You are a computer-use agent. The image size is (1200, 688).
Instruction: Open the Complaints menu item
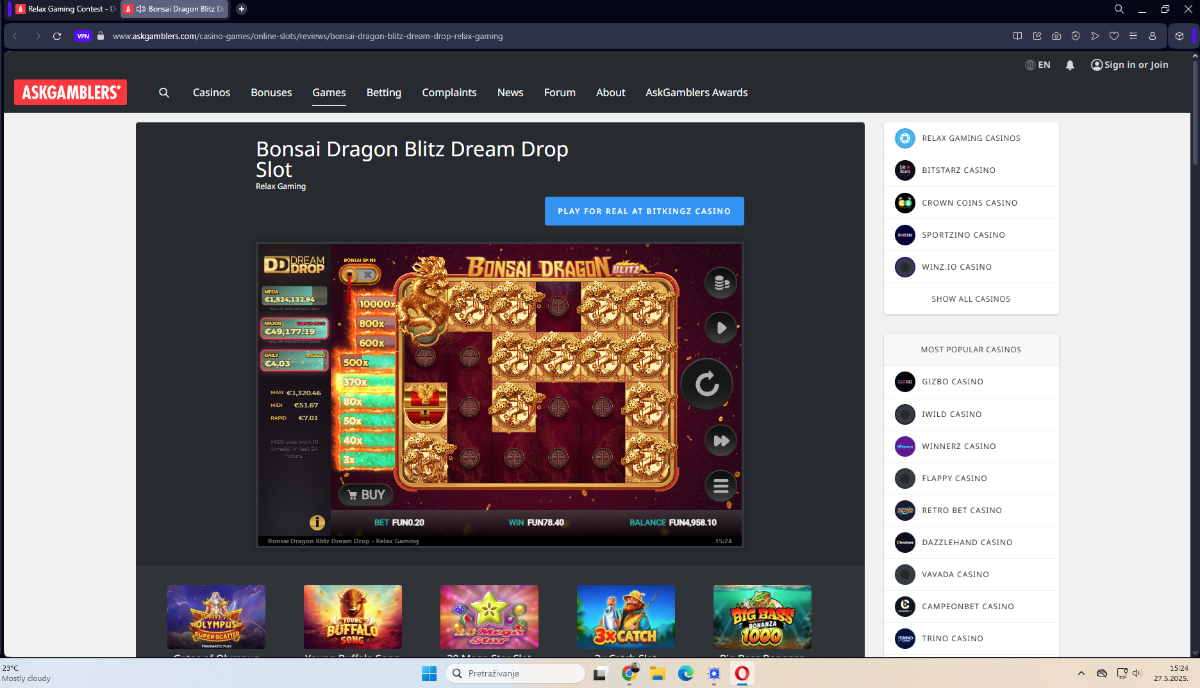click(x=449, y=92)
